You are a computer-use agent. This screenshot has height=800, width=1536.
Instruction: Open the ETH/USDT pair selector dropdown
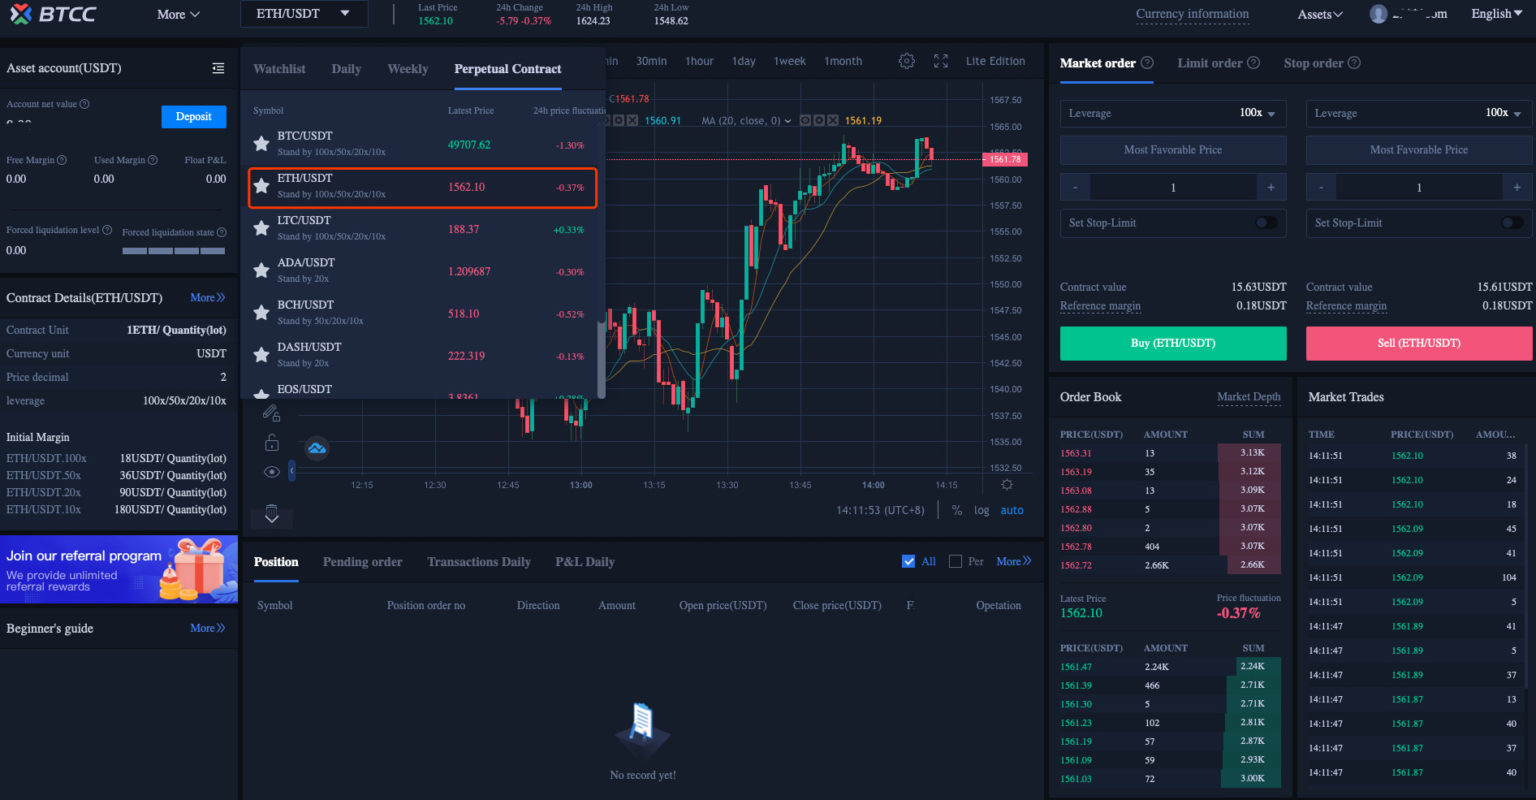303,13
